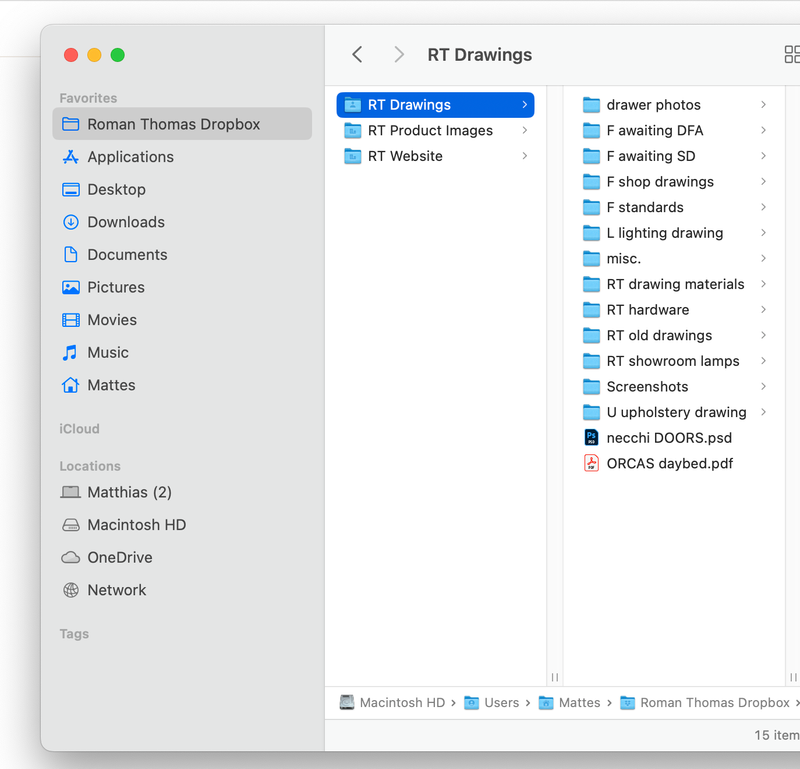Select the RT hardware folder
The image size is (800, 769).
tap(647, 310)
